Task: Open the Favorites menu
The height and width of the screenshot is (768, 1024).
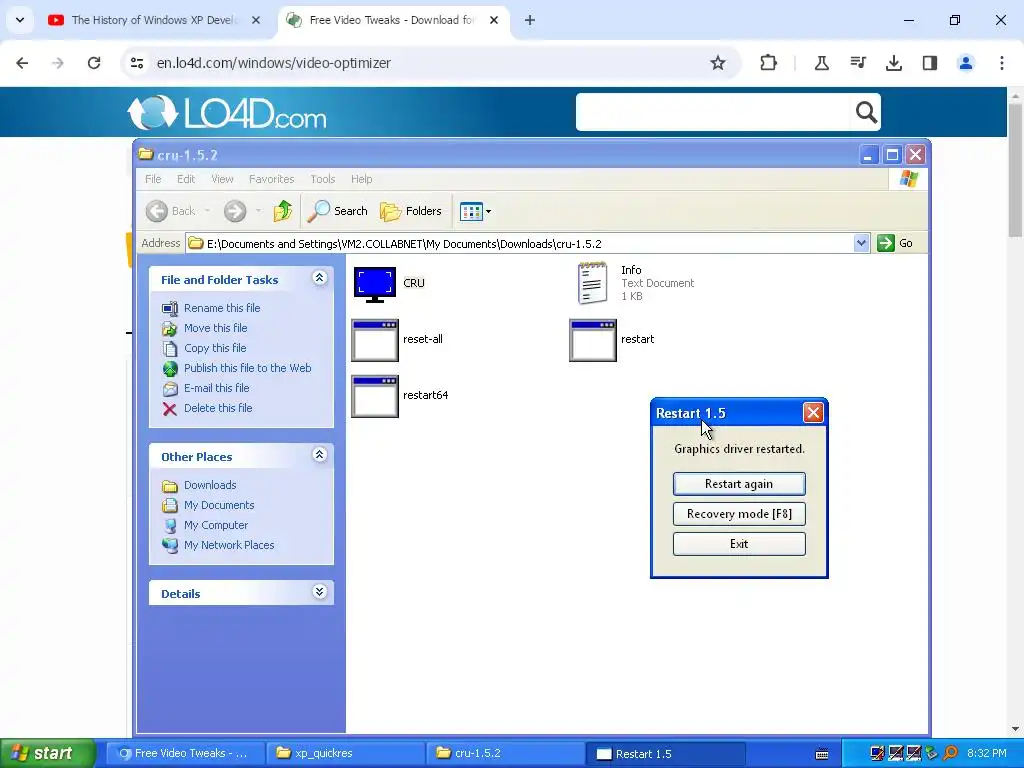Action: 271,179
